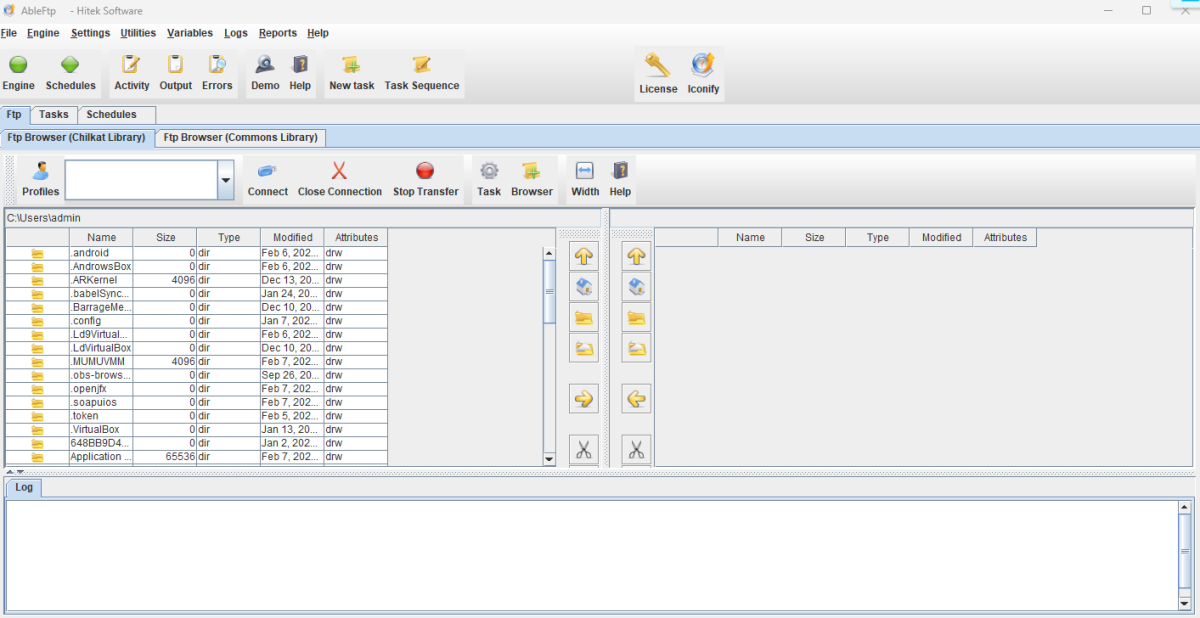Click the Profiles combo box field
This screenshot has height=618, width=1200.
(140, 181)
